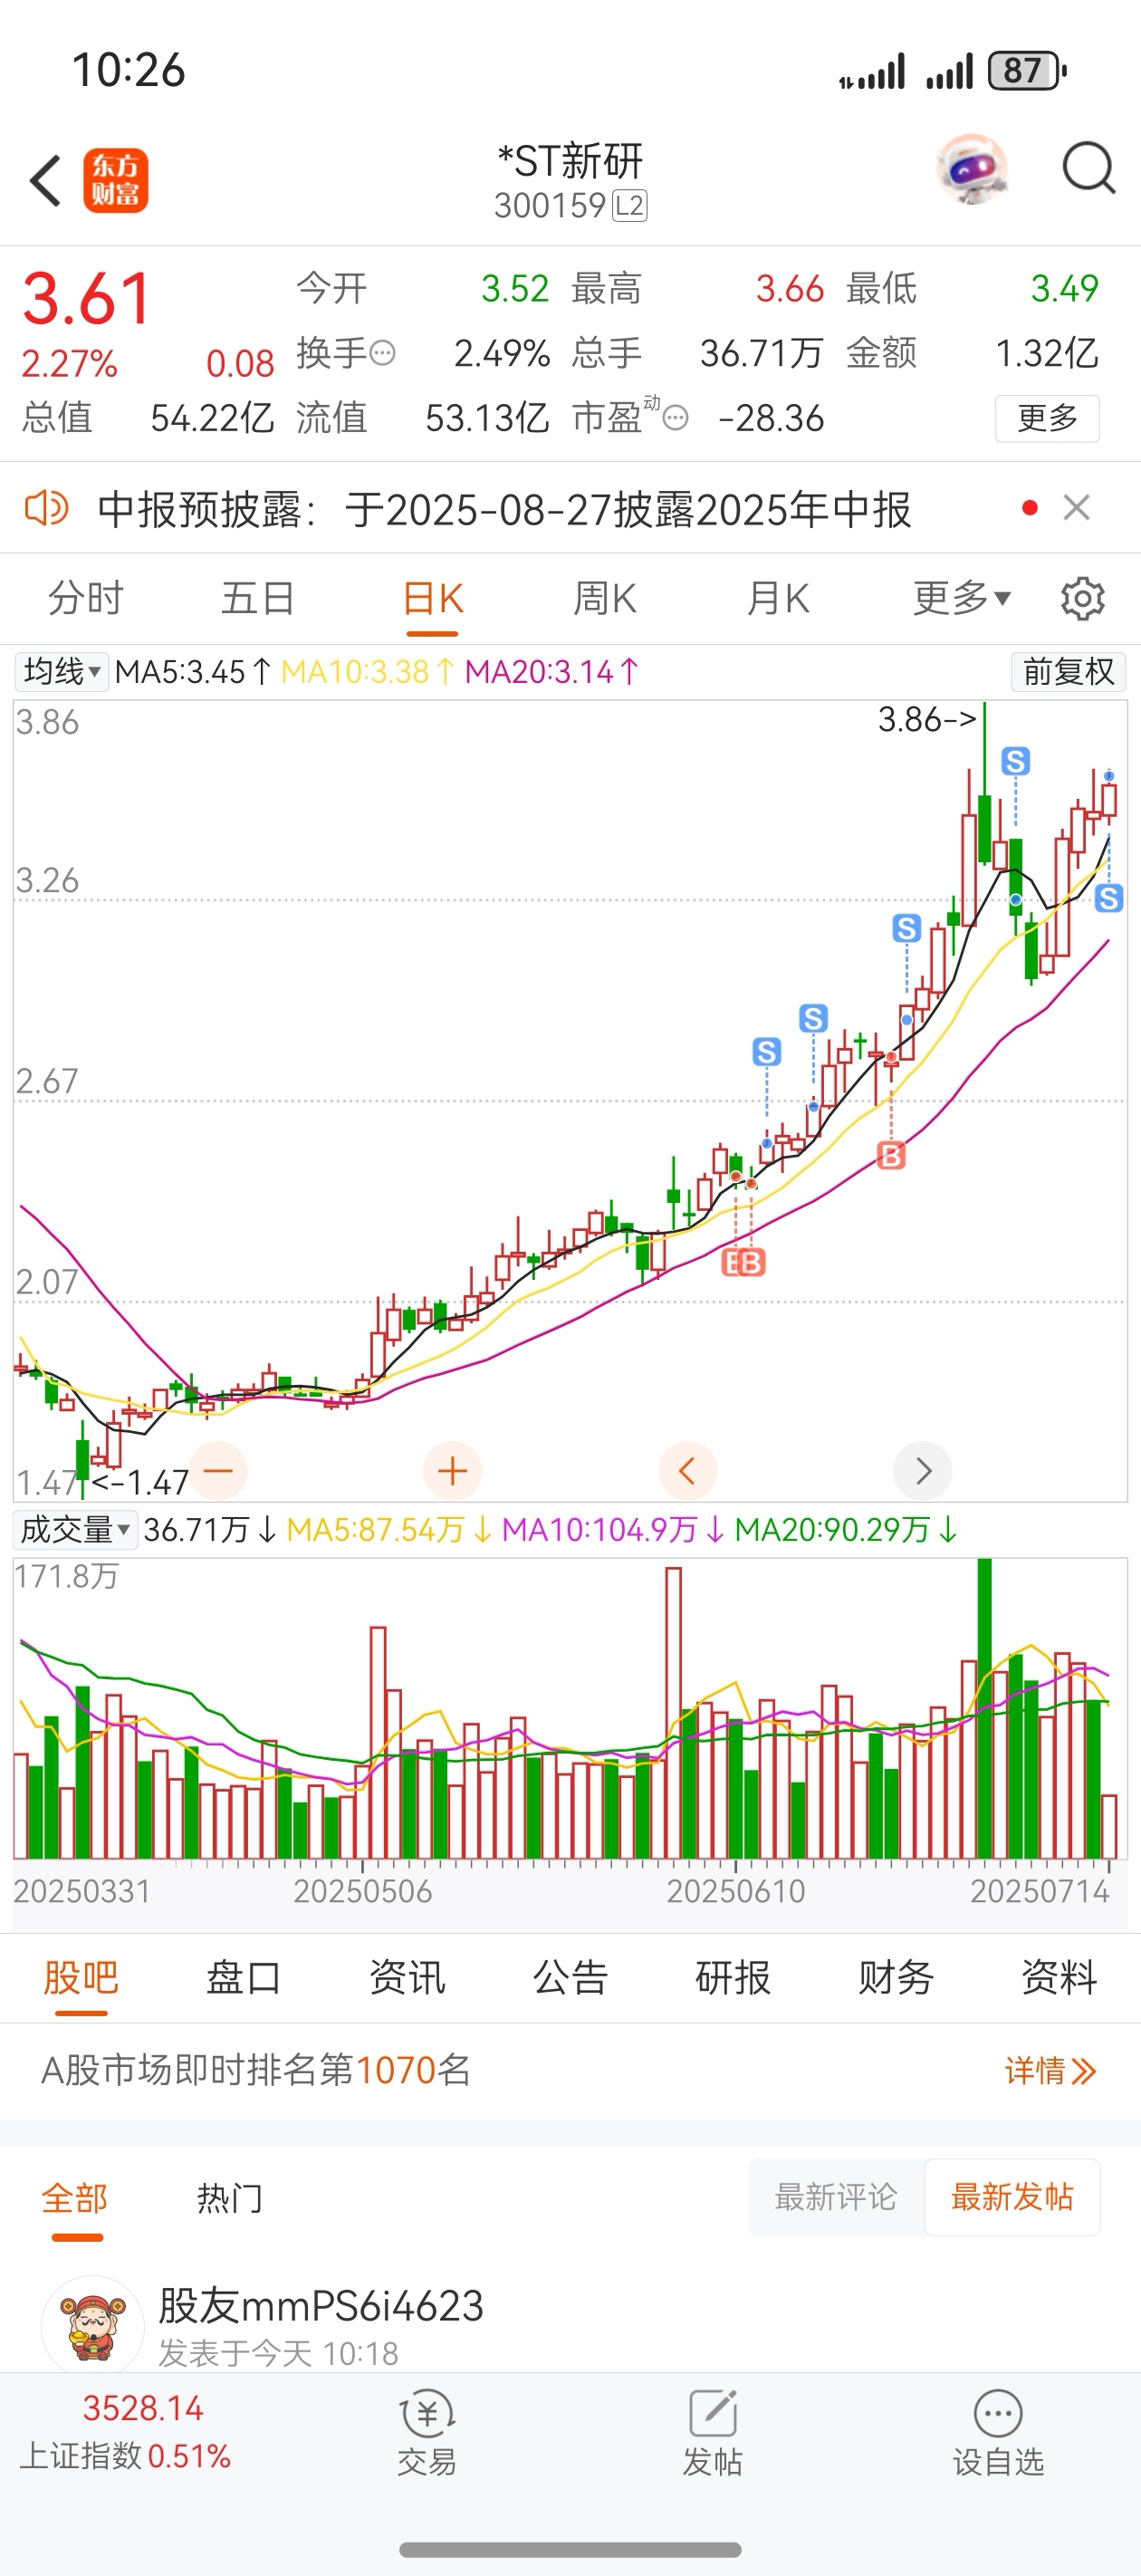Viewport: 1141px width, 2576px height.
Task: Zoom in chart with plus button
Action: tap(453, 1470)
